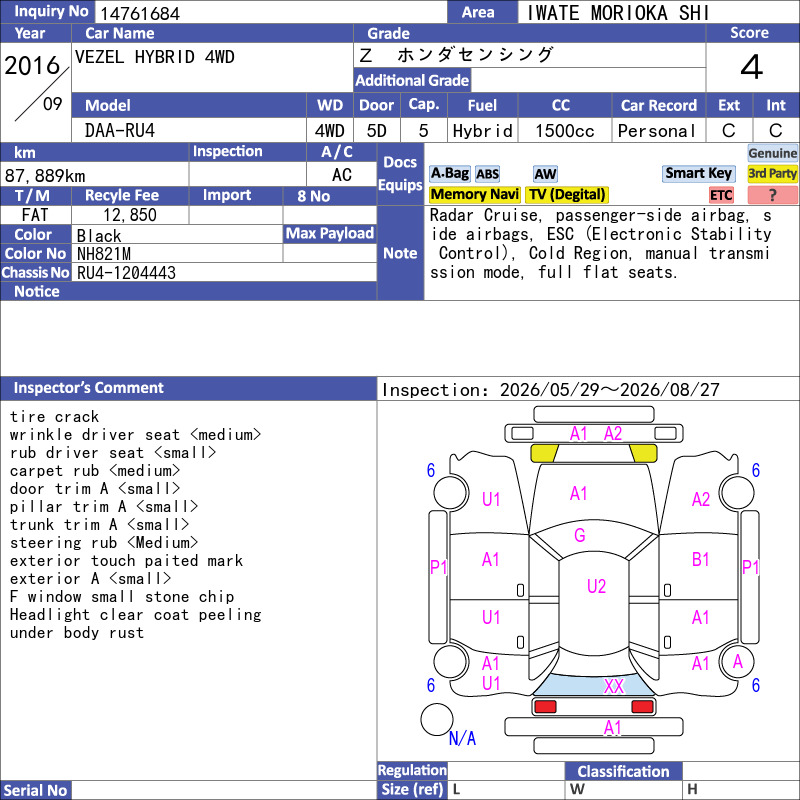Click the AC value under A/C

click(x=341, y=175)
